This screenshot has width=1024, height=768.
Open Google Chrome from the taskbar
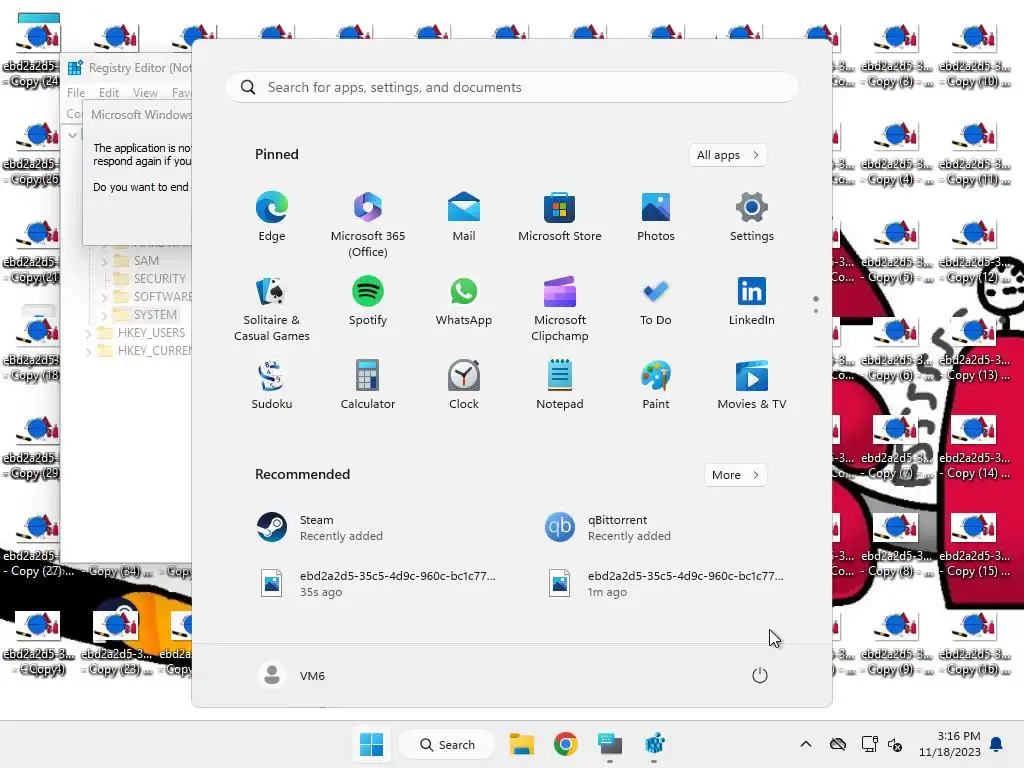(566, 744)
